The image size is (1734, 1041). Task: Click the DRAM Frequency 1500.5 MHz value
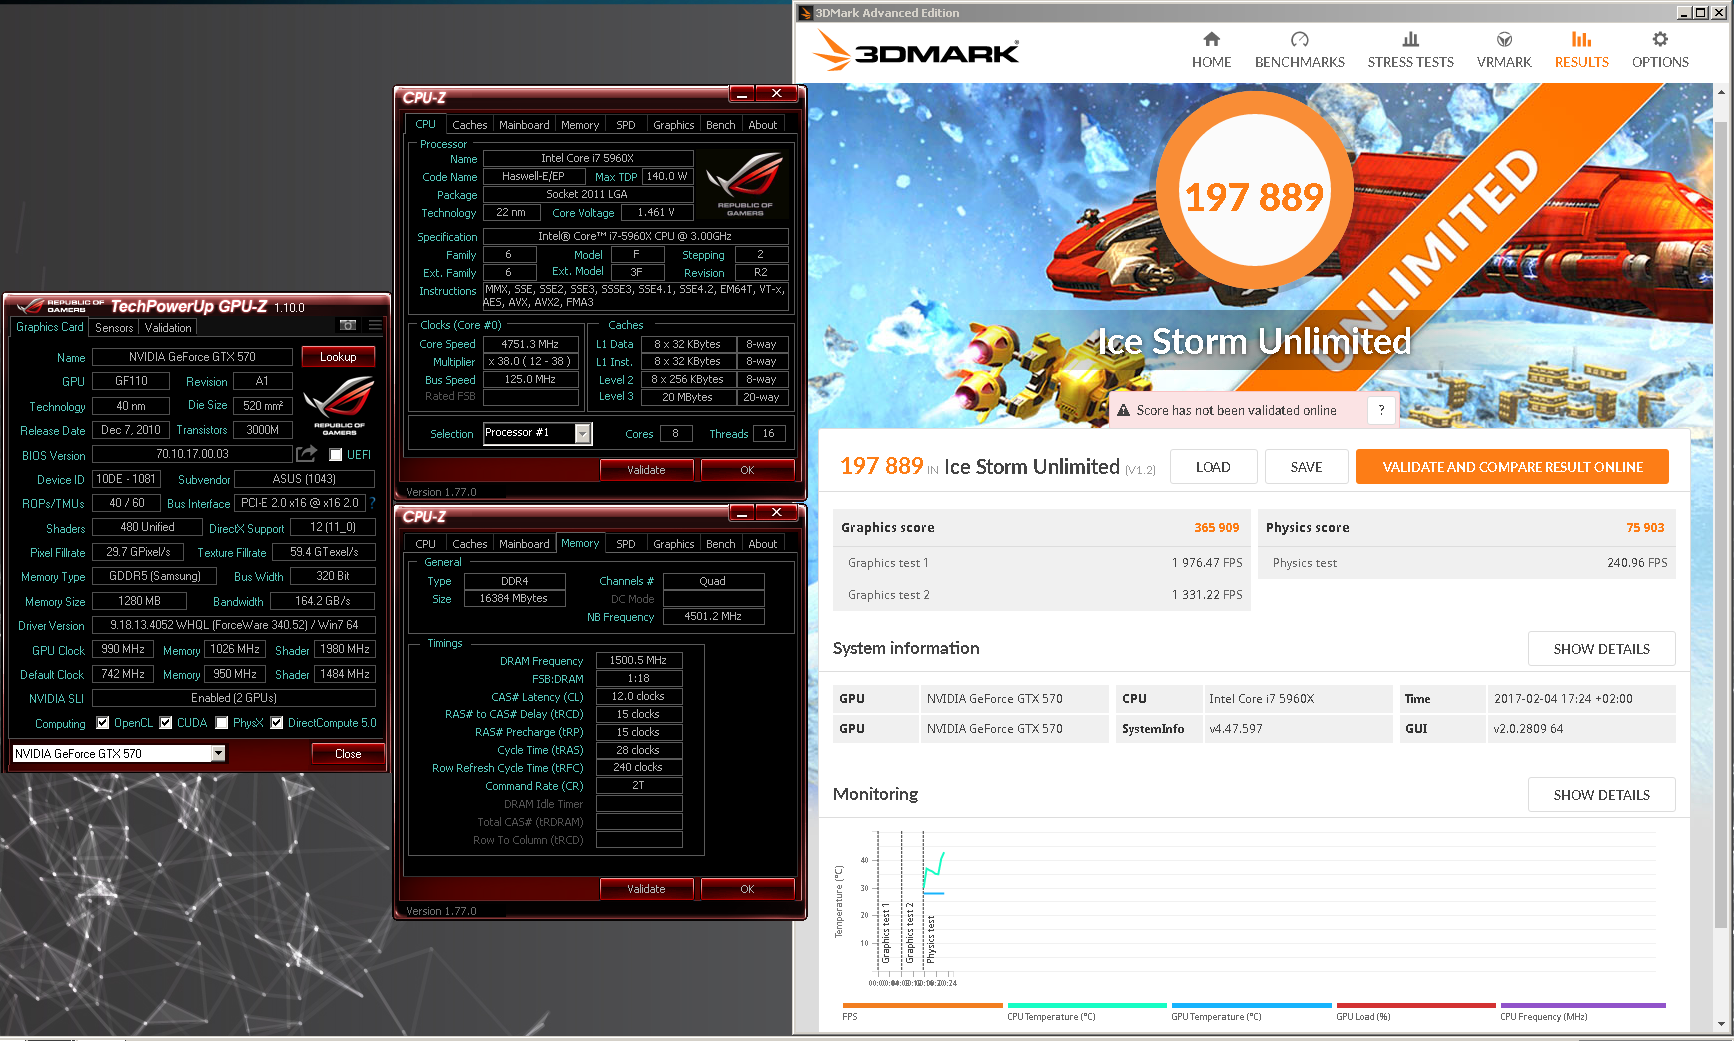pyautogui.click(x=638, y=660)
